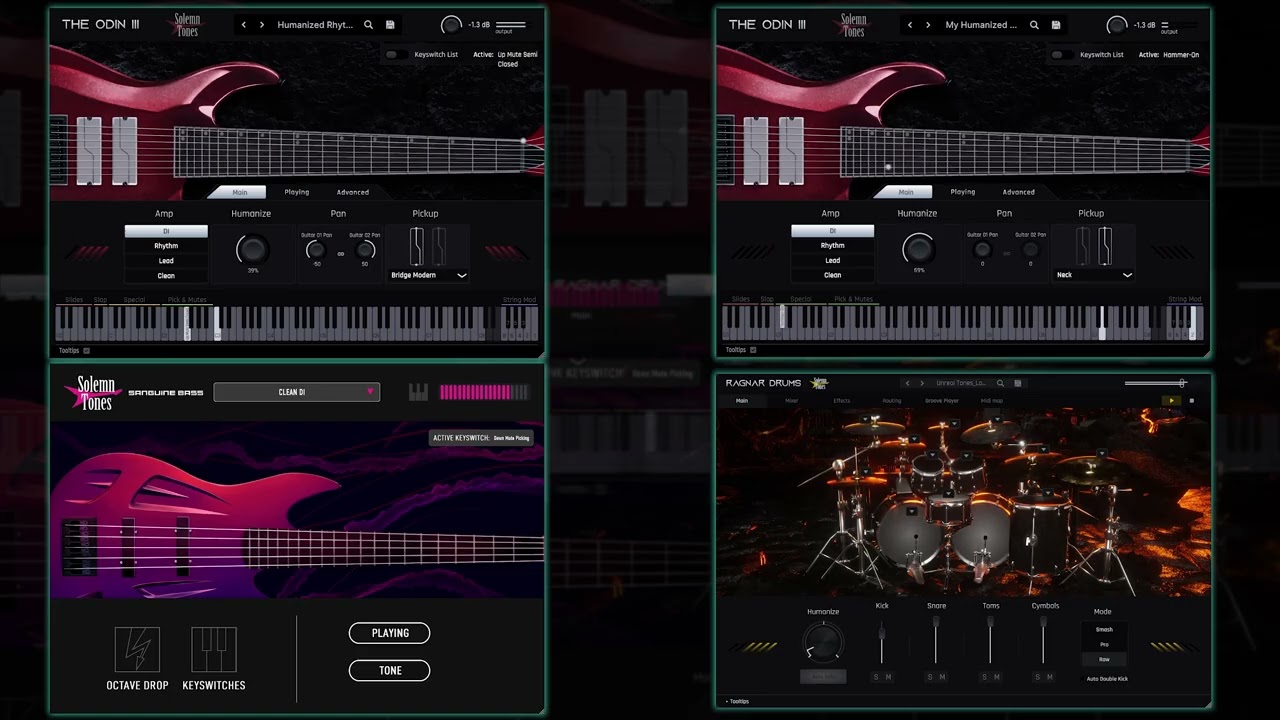Select the bridge pickup icon in Bridge Modern Odin
Image resolution: width=1280 pixels, height=720 pixels.
tap(416, 247)
